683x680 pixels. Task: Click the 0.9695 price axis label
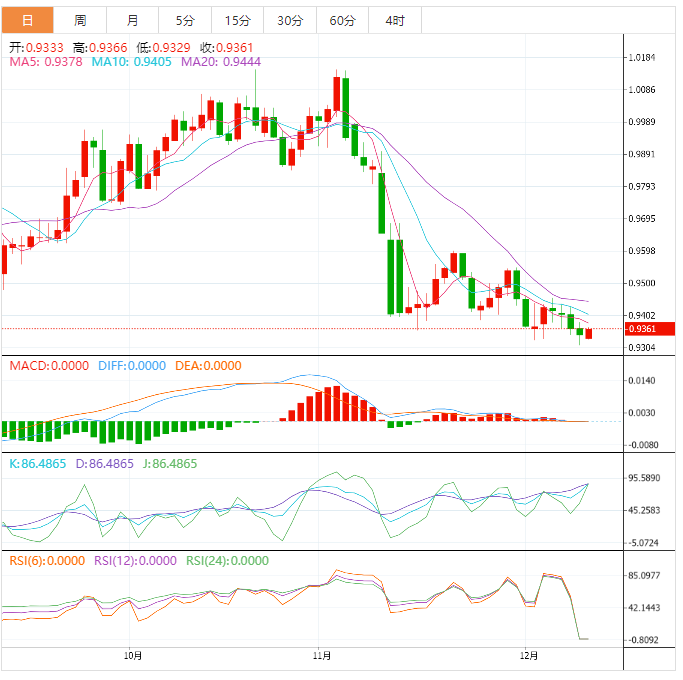[x=642, y=219]
